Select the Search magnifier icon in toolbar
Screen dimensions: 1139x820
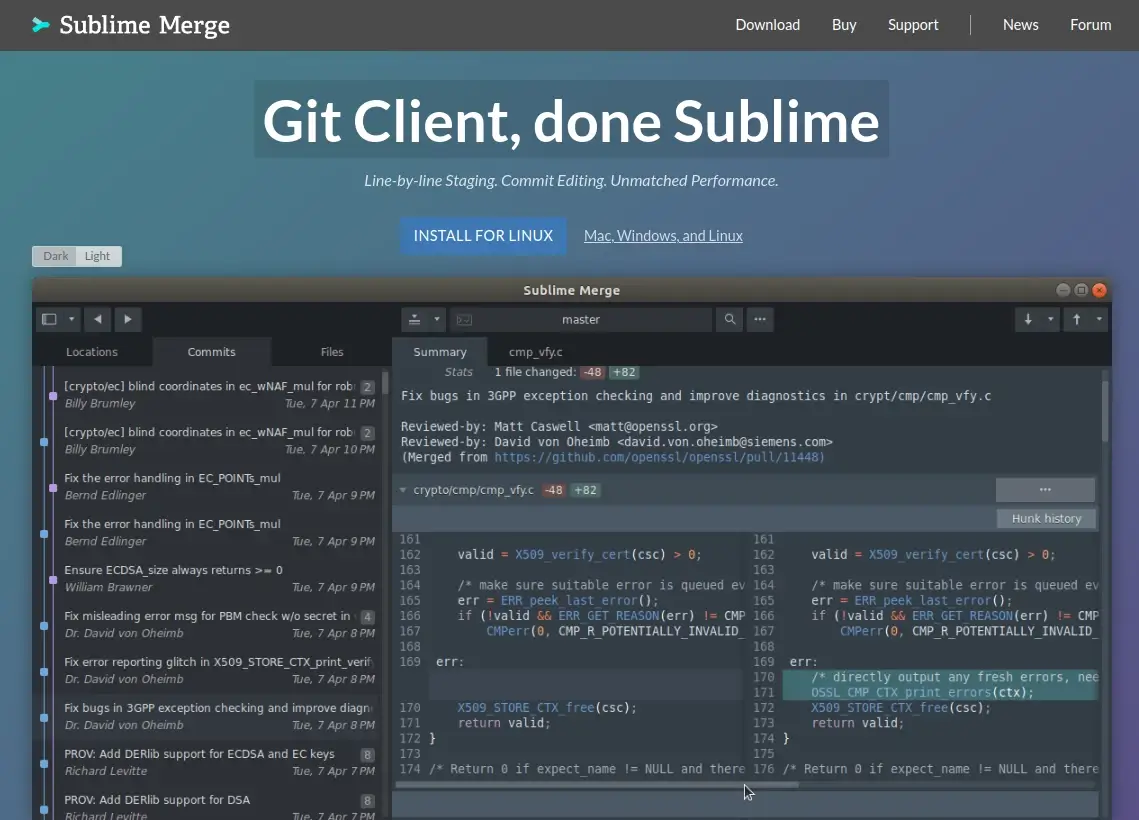(729, 319)
